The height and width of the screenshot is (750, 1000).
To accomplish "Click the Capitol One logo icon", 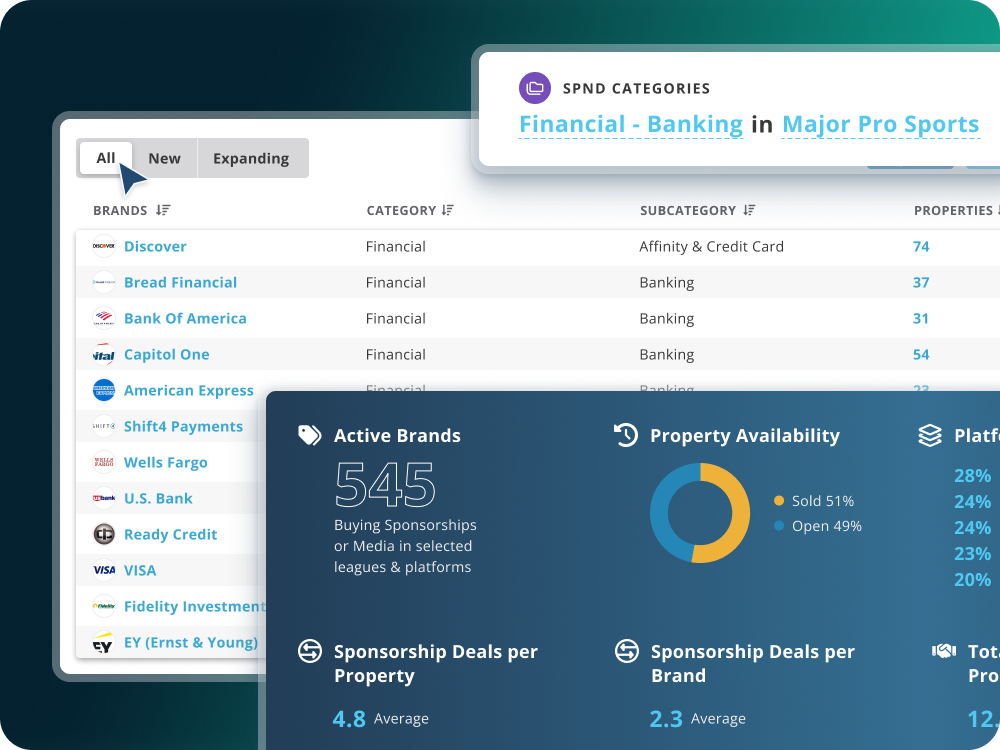I will click(x=104, y=354).
